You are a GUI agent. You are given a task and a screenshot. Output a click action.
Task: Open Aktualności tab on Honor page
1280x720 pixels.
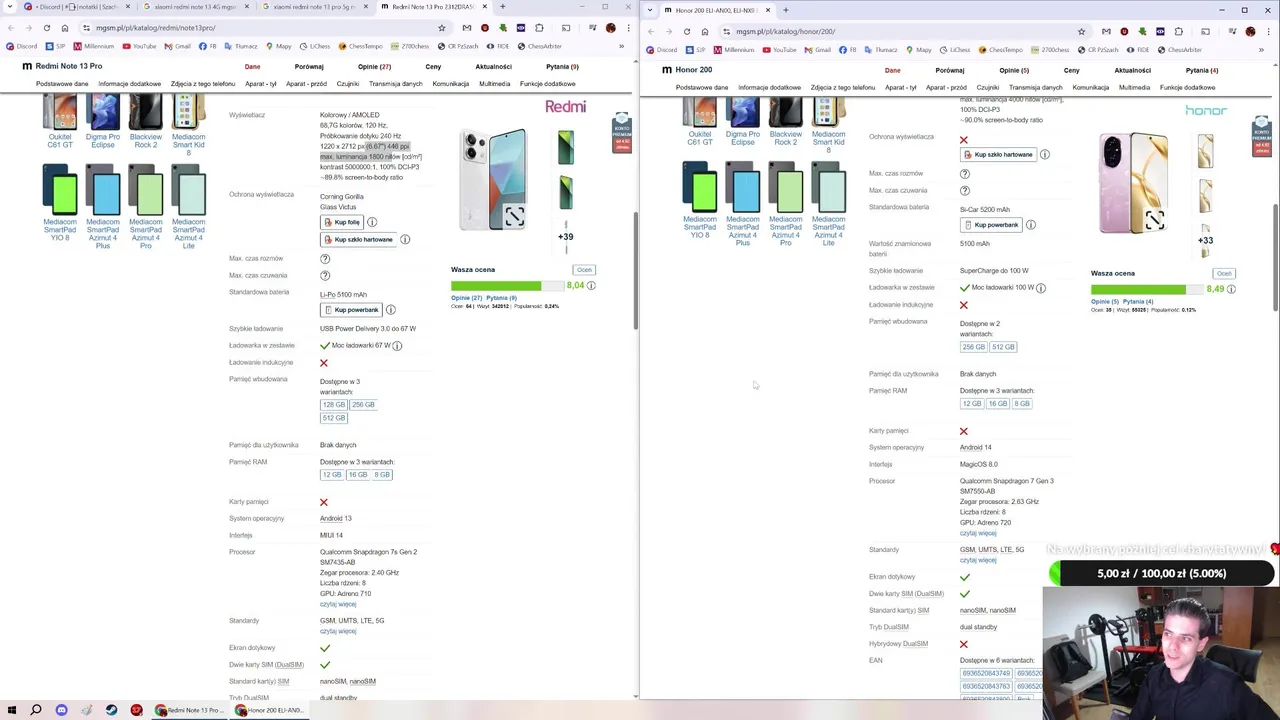click(x=1133, y=71)
